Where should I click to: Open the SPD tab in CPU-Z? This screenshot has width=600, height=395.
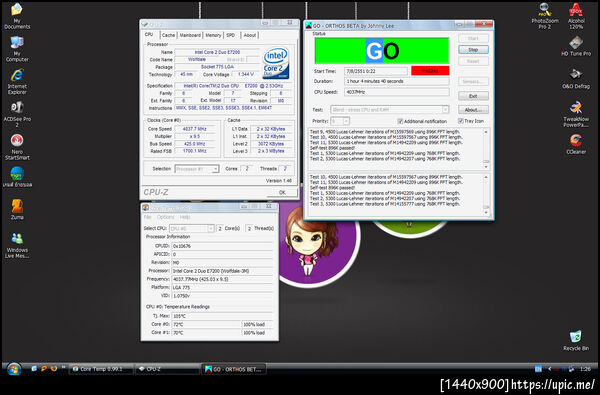pyautogui.click(x=231, y=35)
